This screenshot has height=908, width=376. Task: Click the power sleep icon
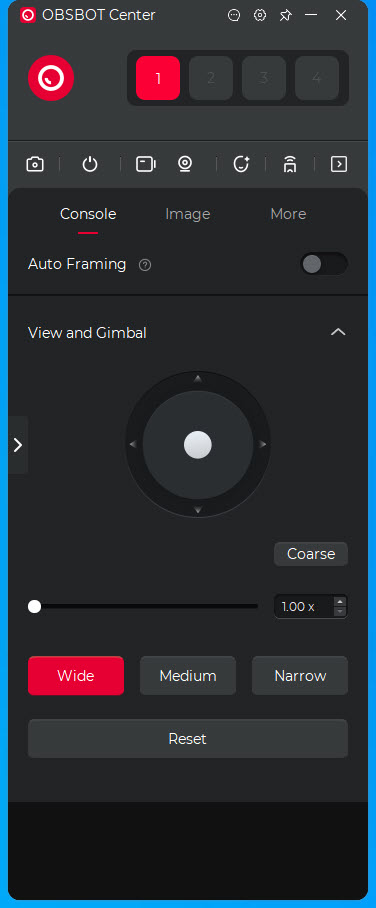click(90, 164)
